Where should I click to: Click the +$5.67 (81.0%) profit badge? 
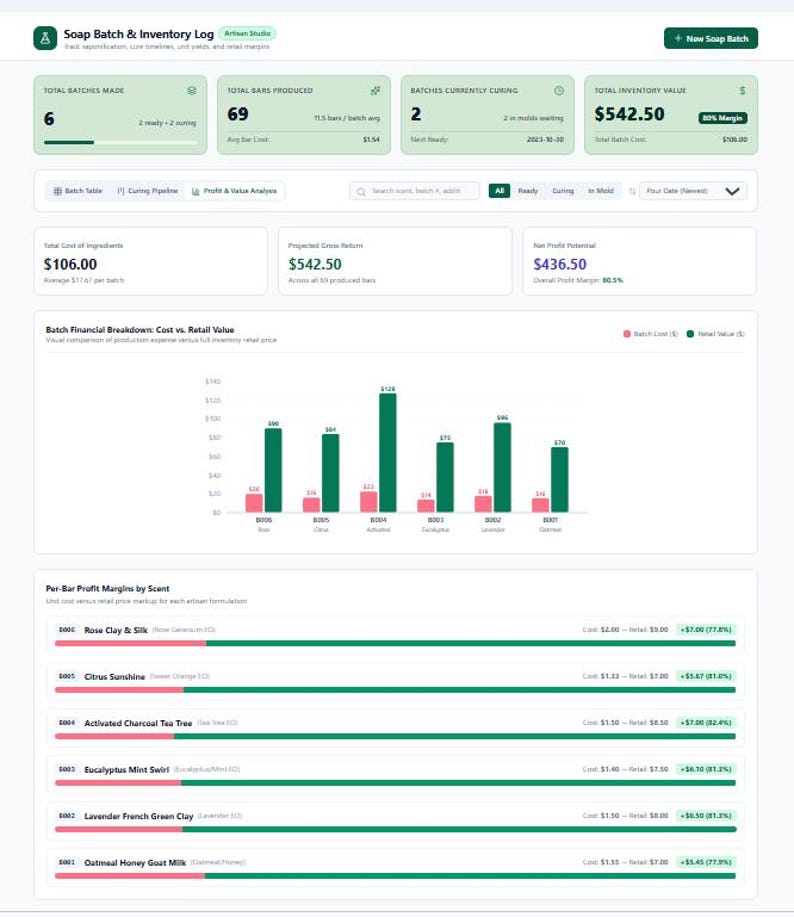point(706,676)
